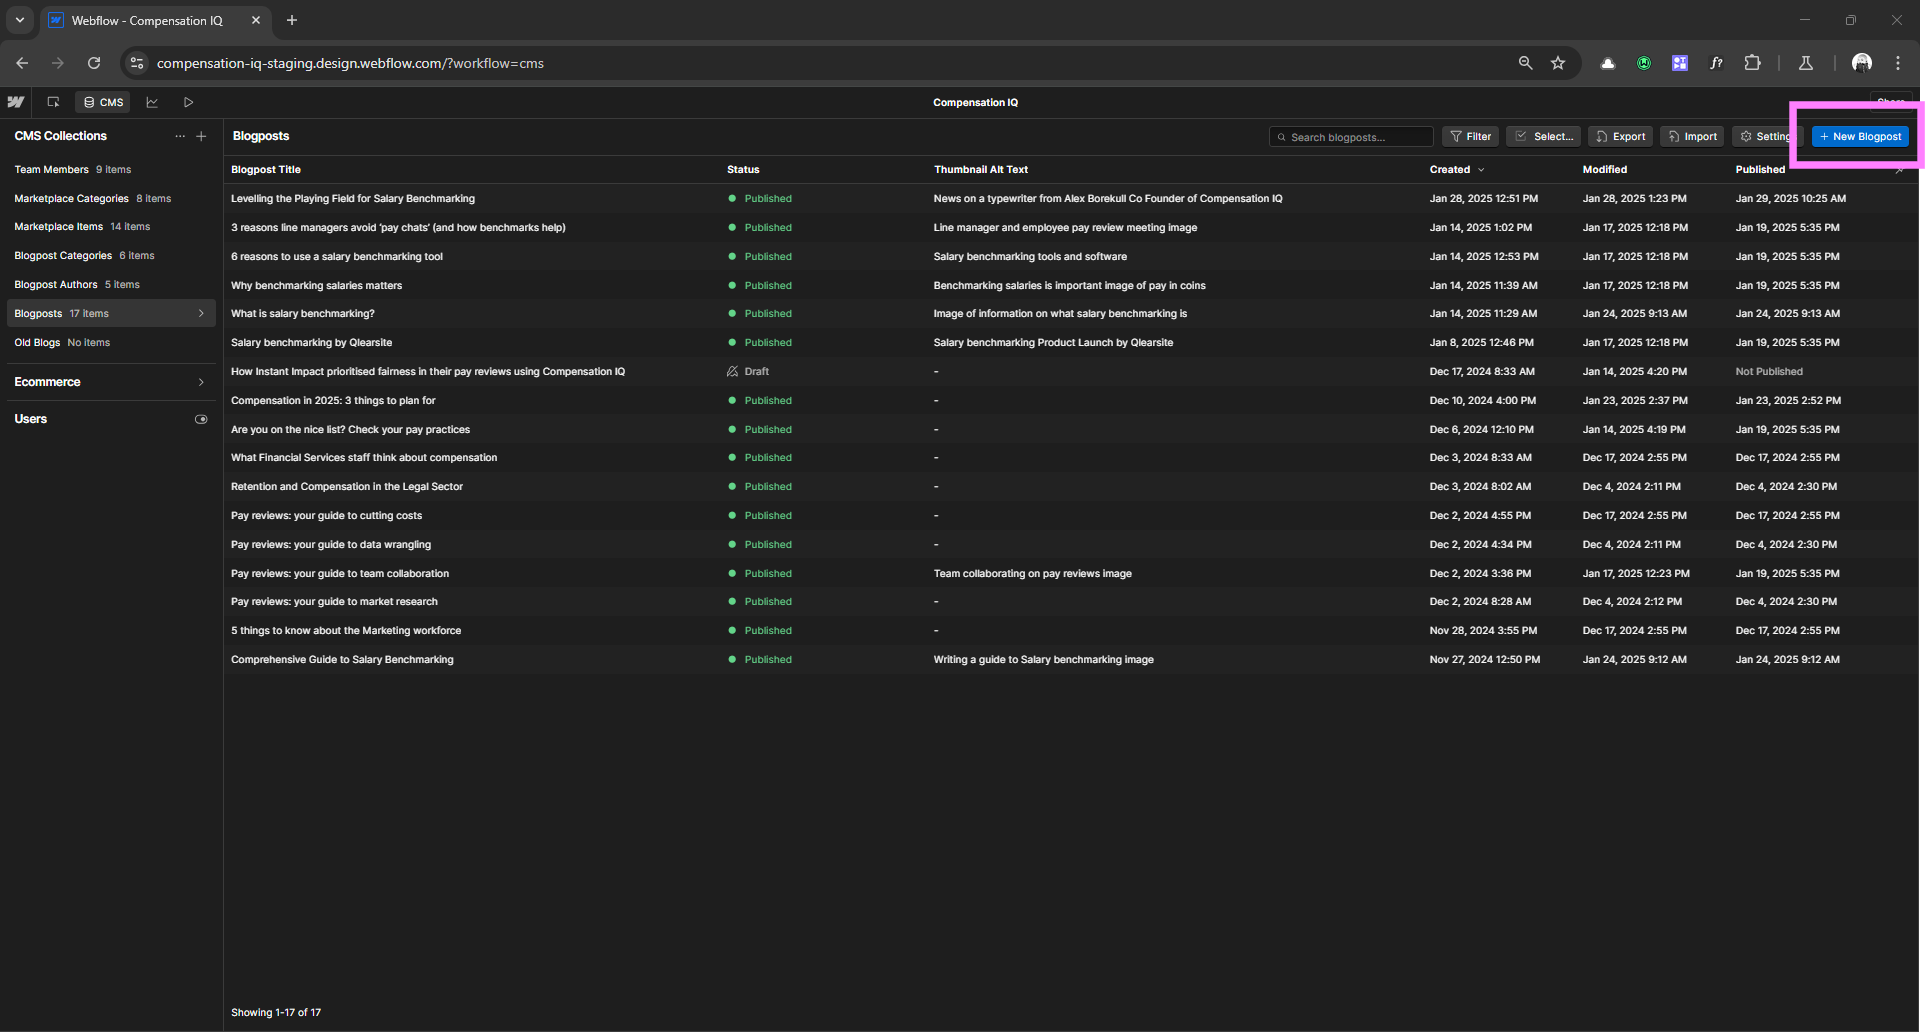The image size is (1925, 1032).
Task: Open CMS Collections more options menu
Action: 180,136
